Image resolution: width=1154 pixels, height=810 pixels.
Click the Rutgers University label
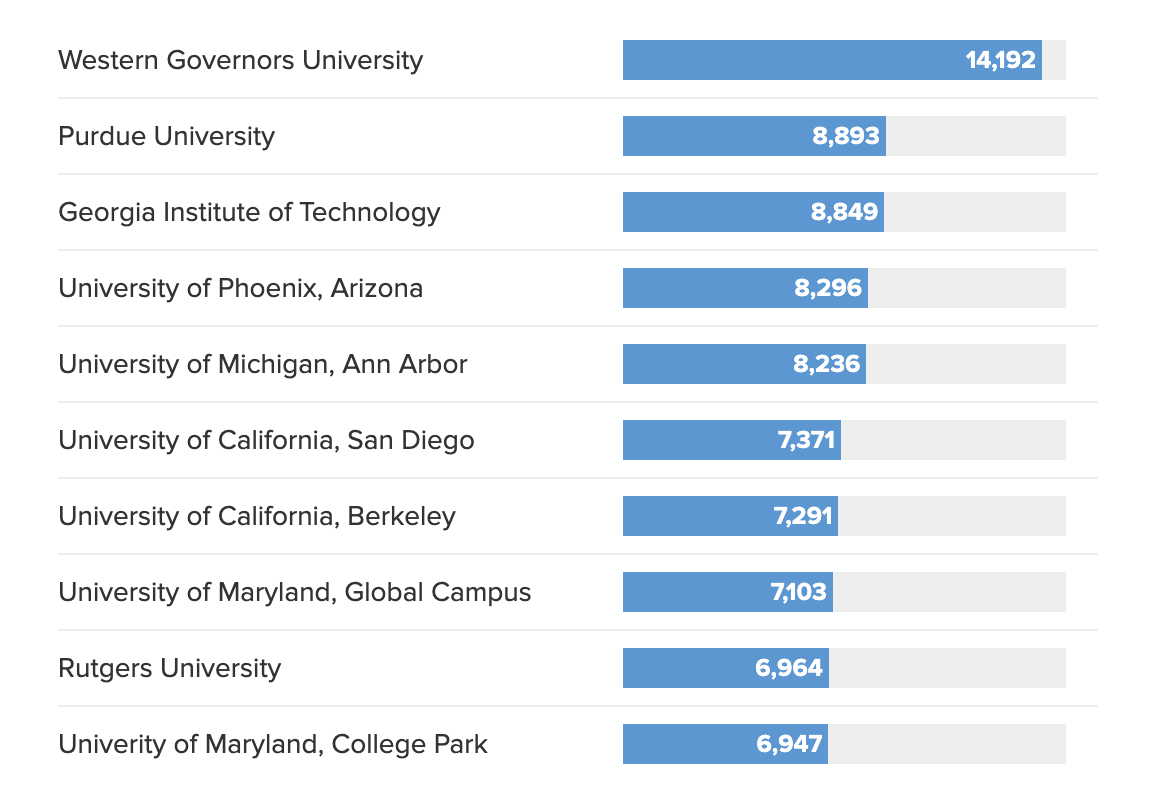[169, 668]
